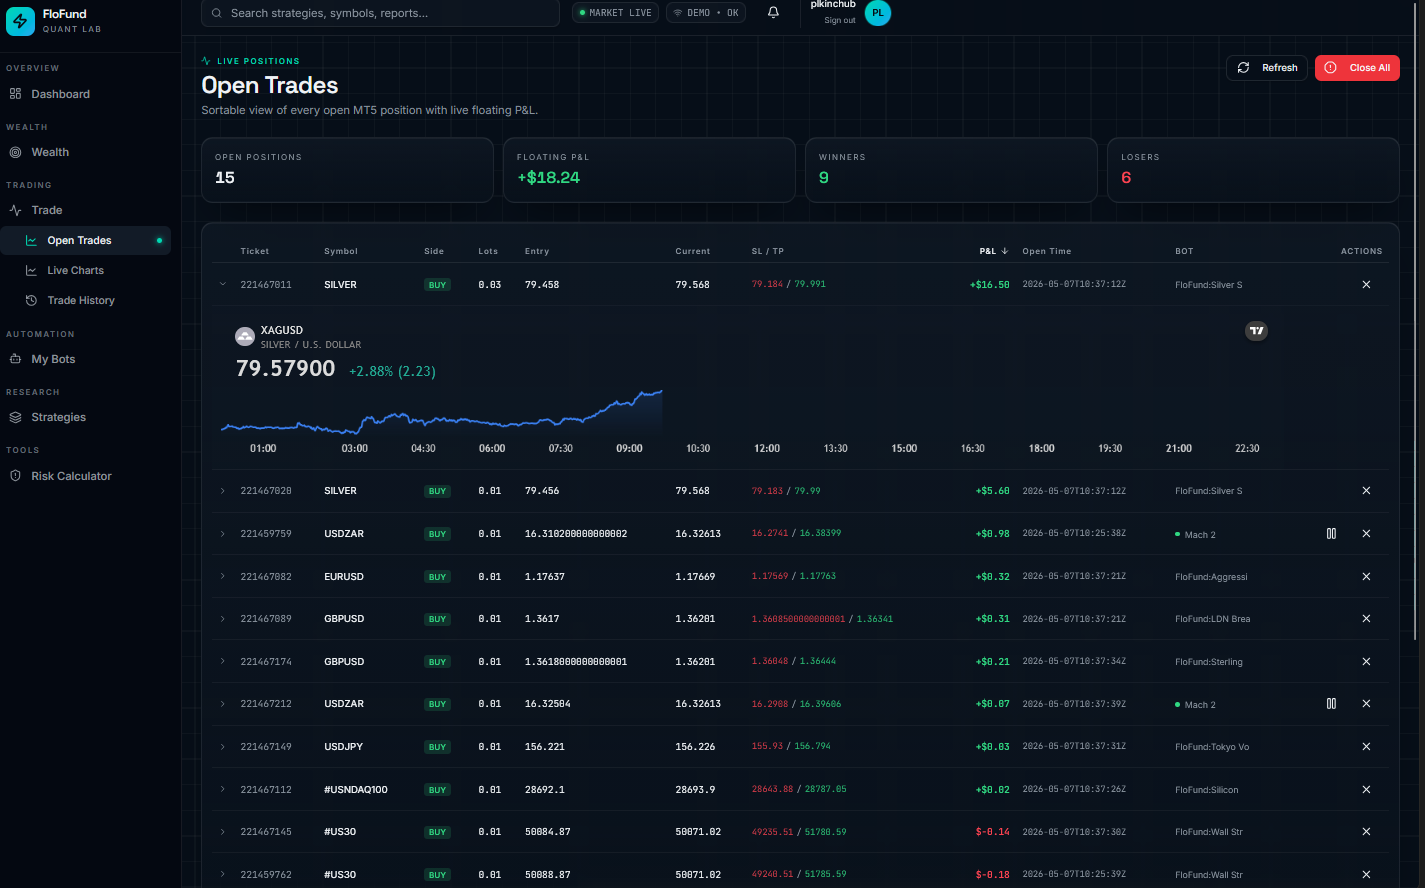Click the XAGUSD silver symbol icon
1425x888 pixels.
coord(244,337)
